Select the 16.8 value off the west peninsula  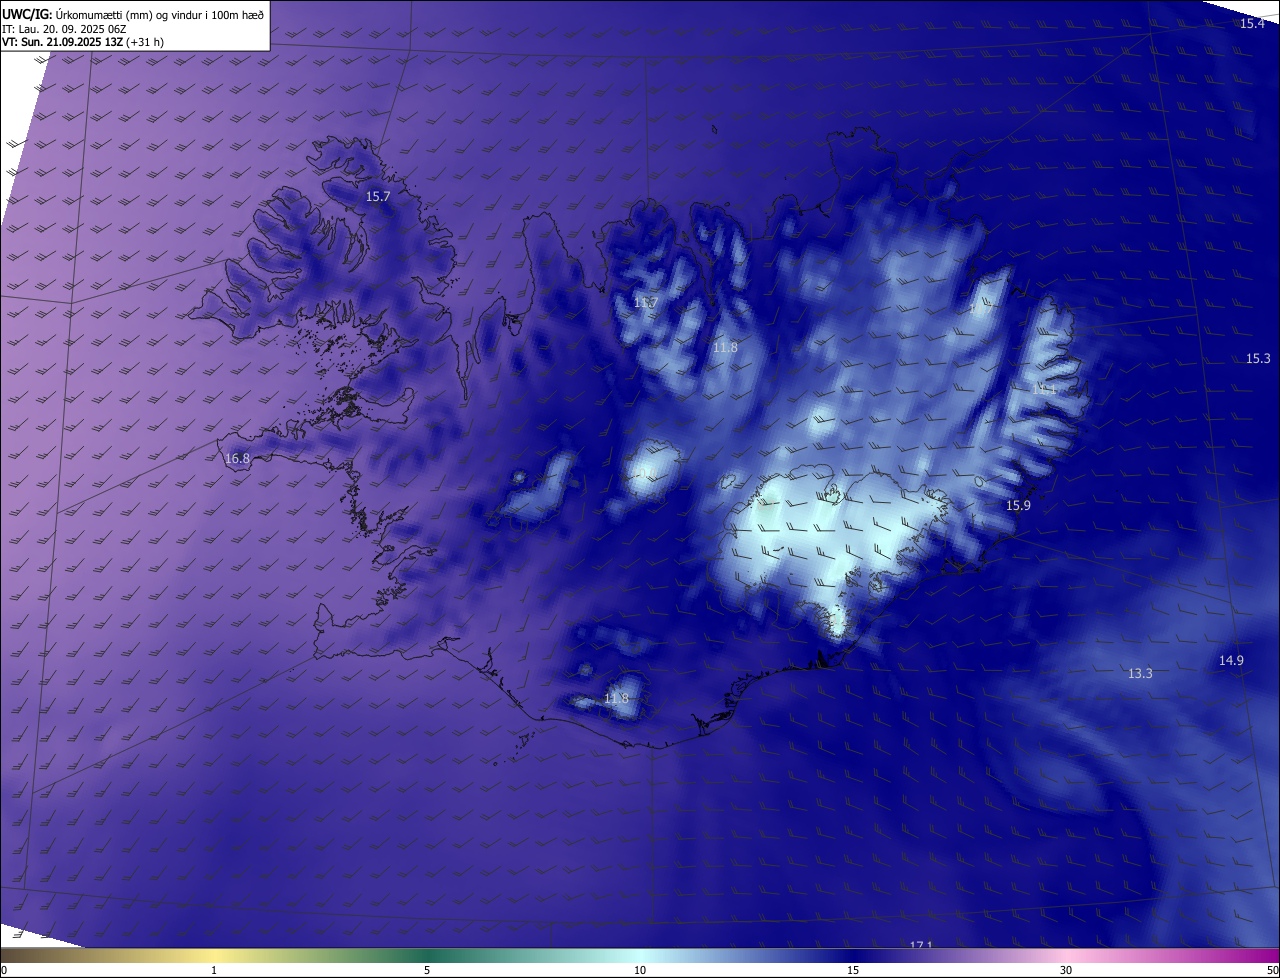click(237, 459)
